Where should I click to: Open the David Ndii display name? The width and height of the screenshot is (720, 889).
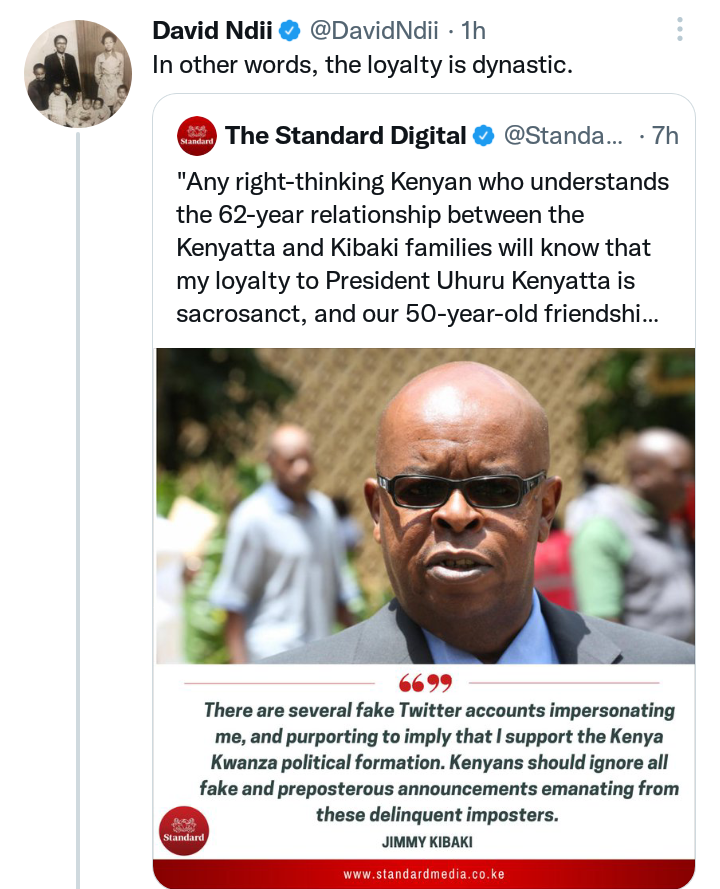coord(213,31)
